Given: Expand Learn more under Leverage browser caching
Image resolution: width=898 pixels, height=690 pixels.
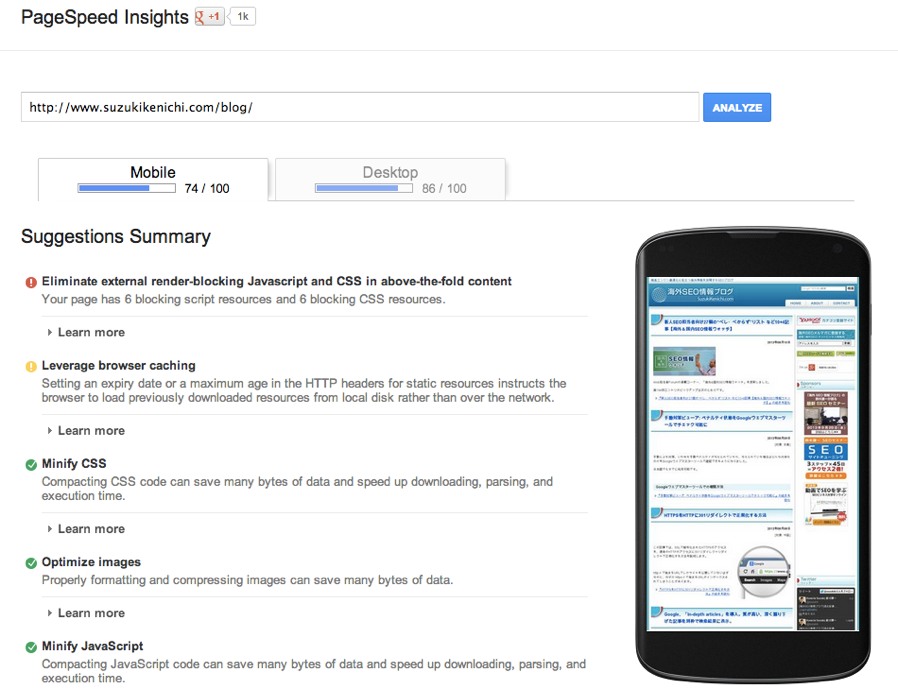Looking at the screenshot, I should (86, 431).
